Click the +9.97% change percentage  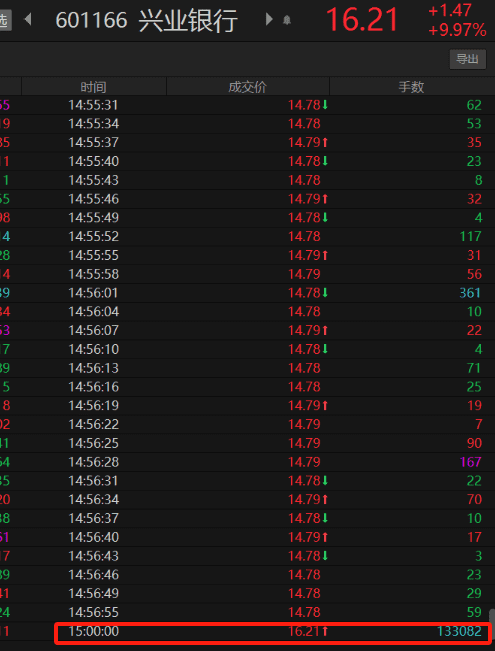point(457,30)
